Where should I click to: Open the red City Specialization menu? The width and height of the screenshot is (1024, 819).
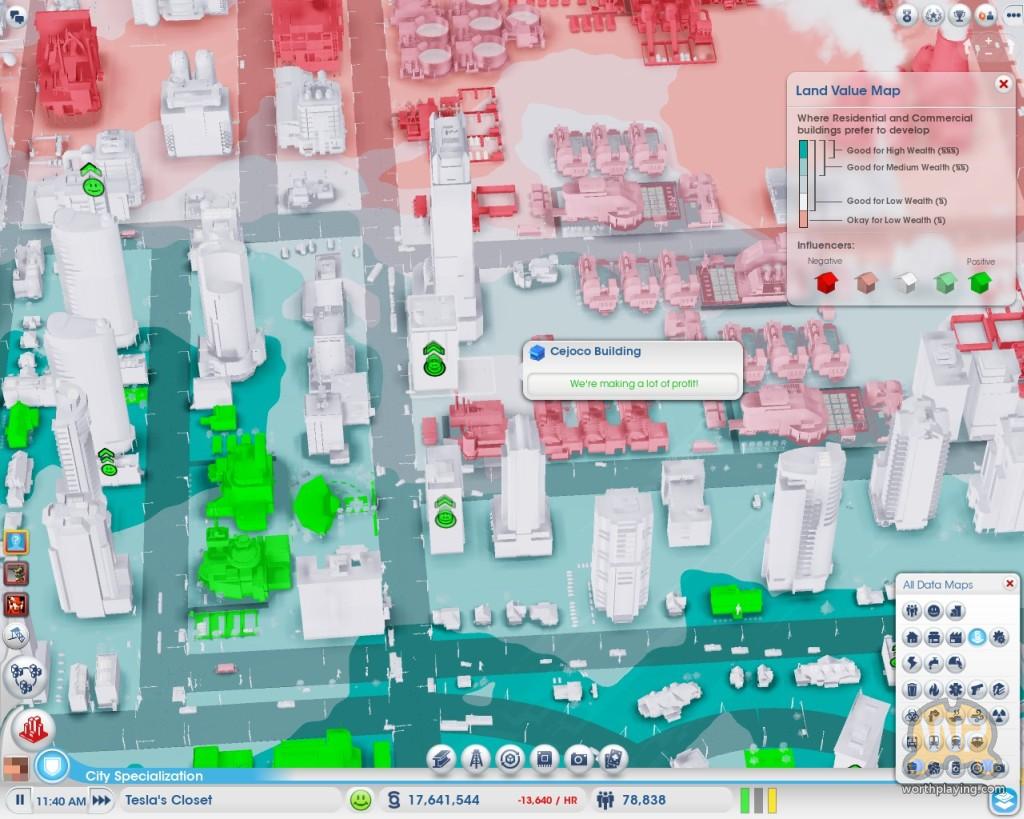[x=32, y=730]
